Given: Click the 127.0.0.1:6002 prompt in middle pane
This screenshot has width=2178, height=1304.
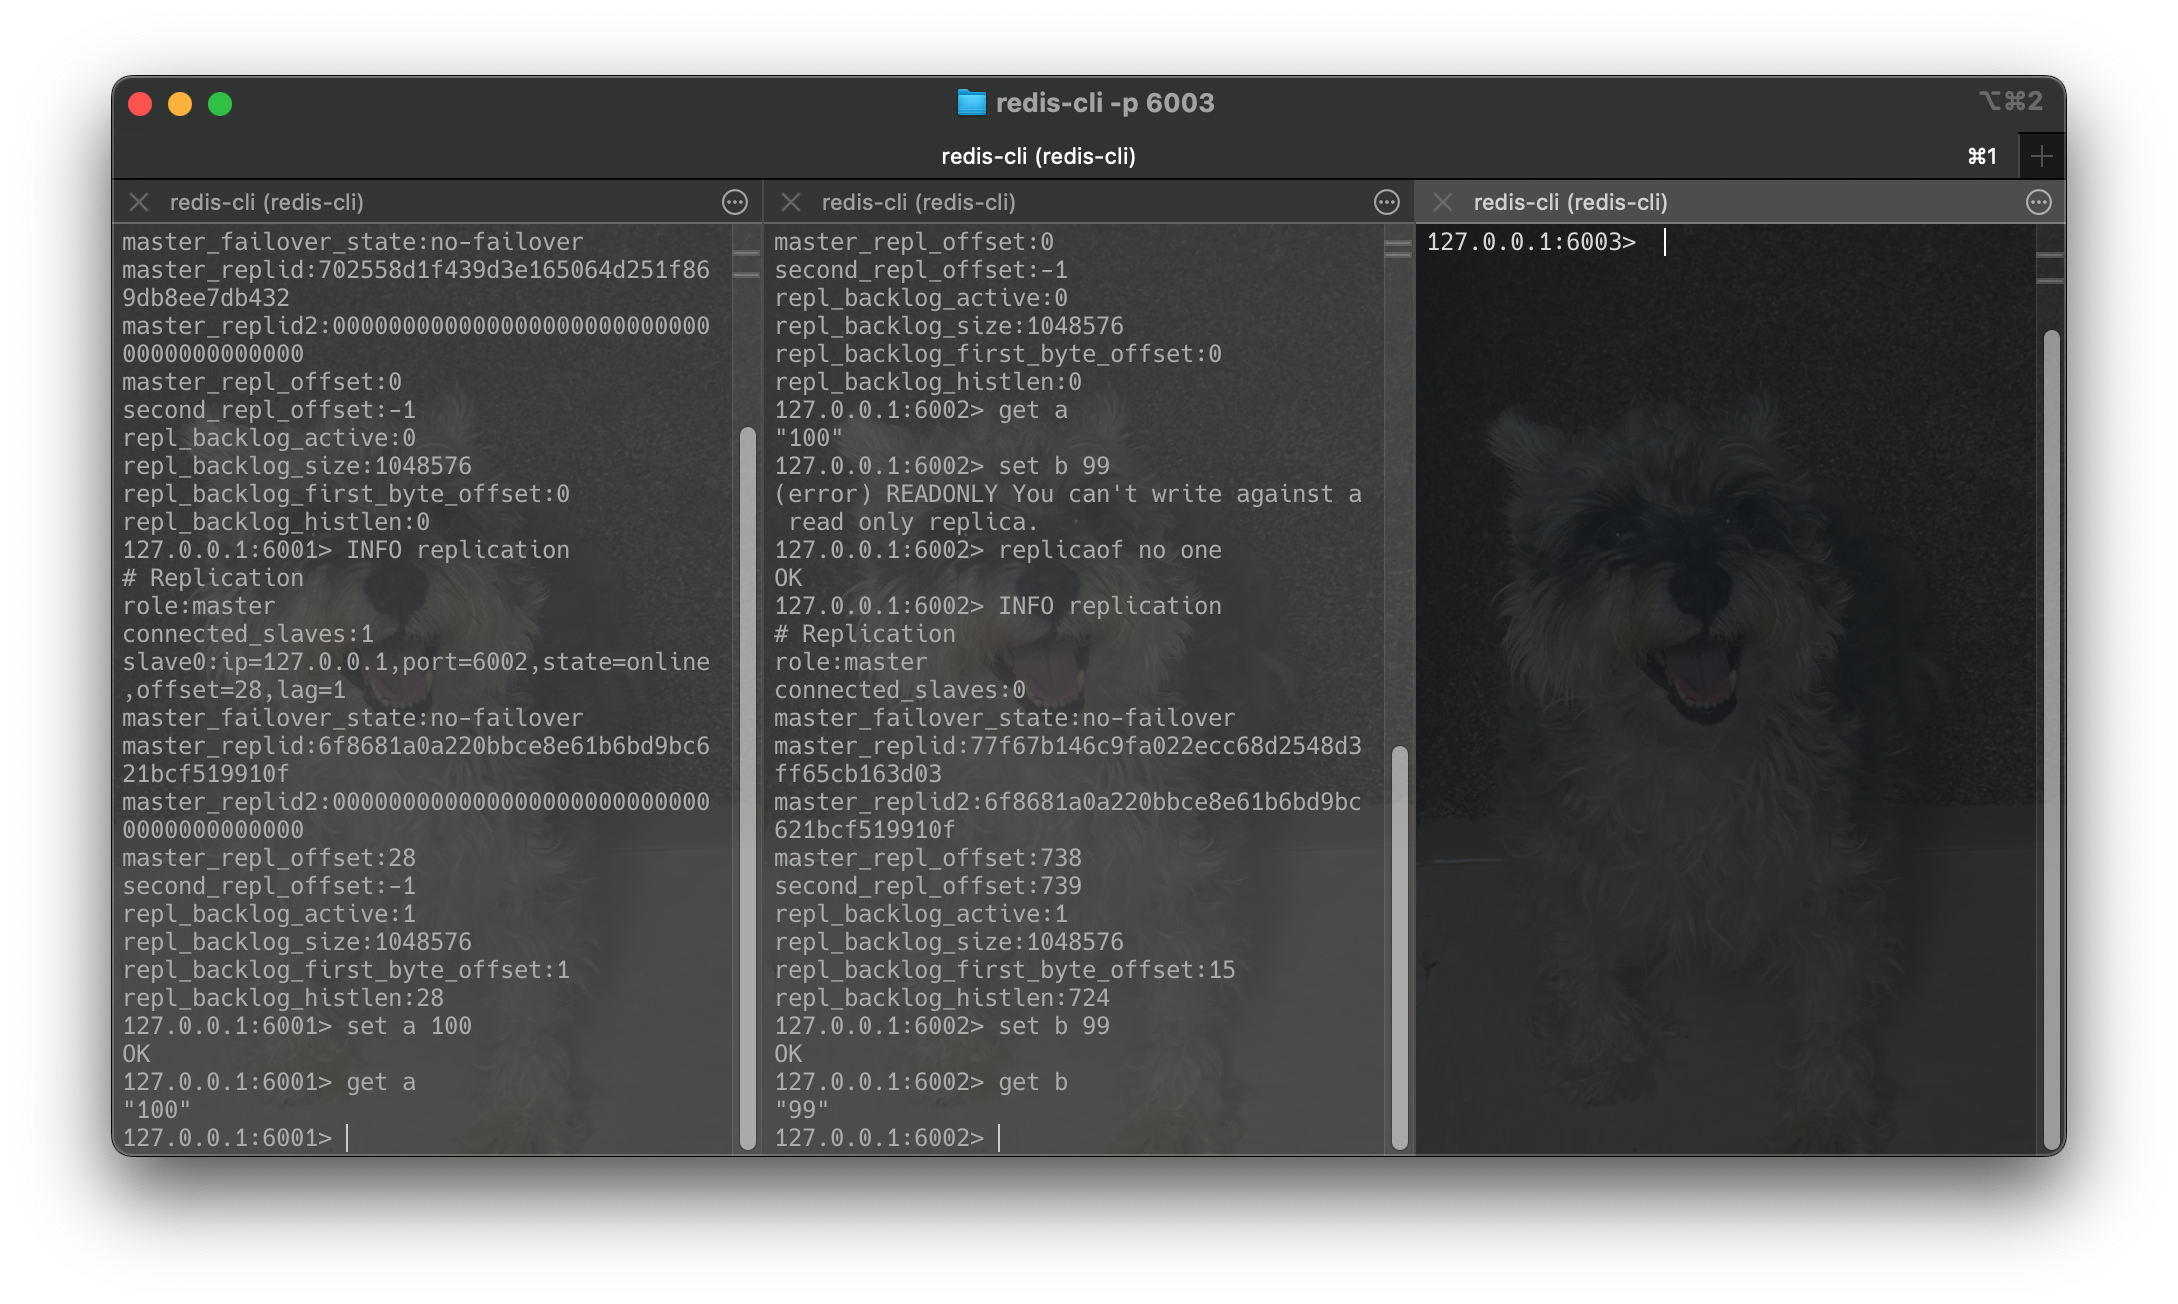Looking at the screenshot, I should point(880,1137).
